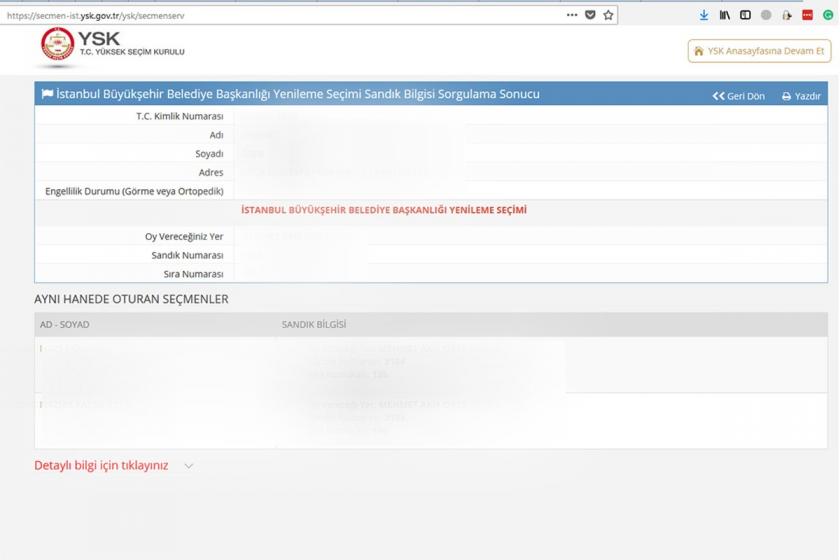The height and width of the screenshot is (560, 840).
Task: Click the Adres row label
Action: pos(211,173)
